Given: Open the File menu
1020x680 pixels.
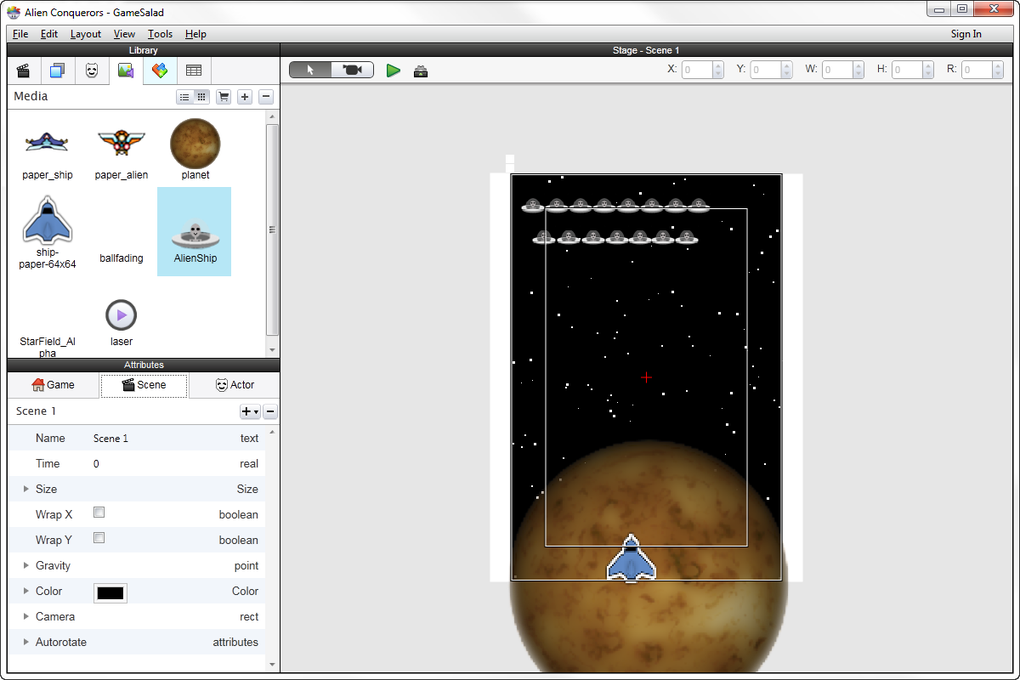Looking at the screenshot, I should (20, 34).
